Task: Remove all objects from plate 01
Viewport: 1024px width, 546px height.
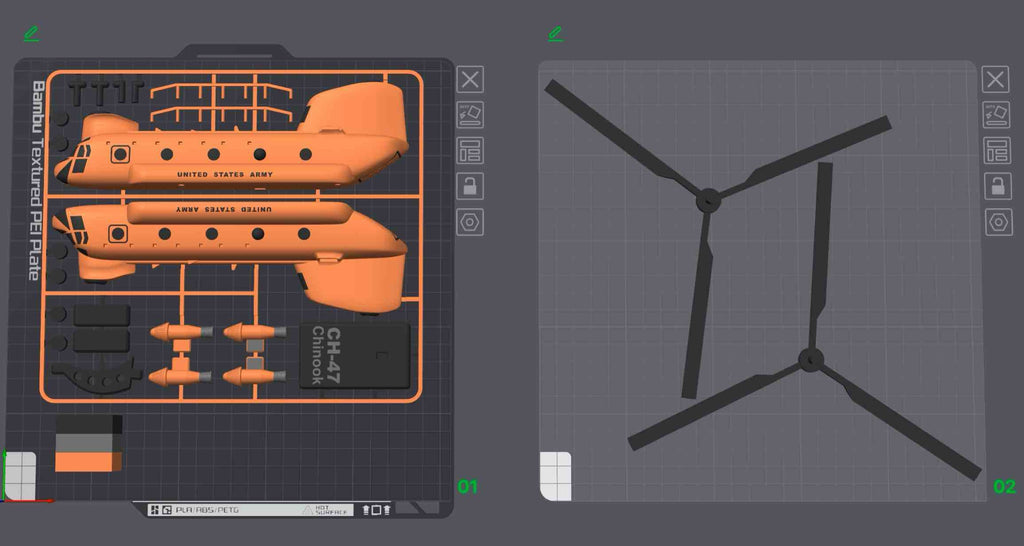Action: coord(470,80)
